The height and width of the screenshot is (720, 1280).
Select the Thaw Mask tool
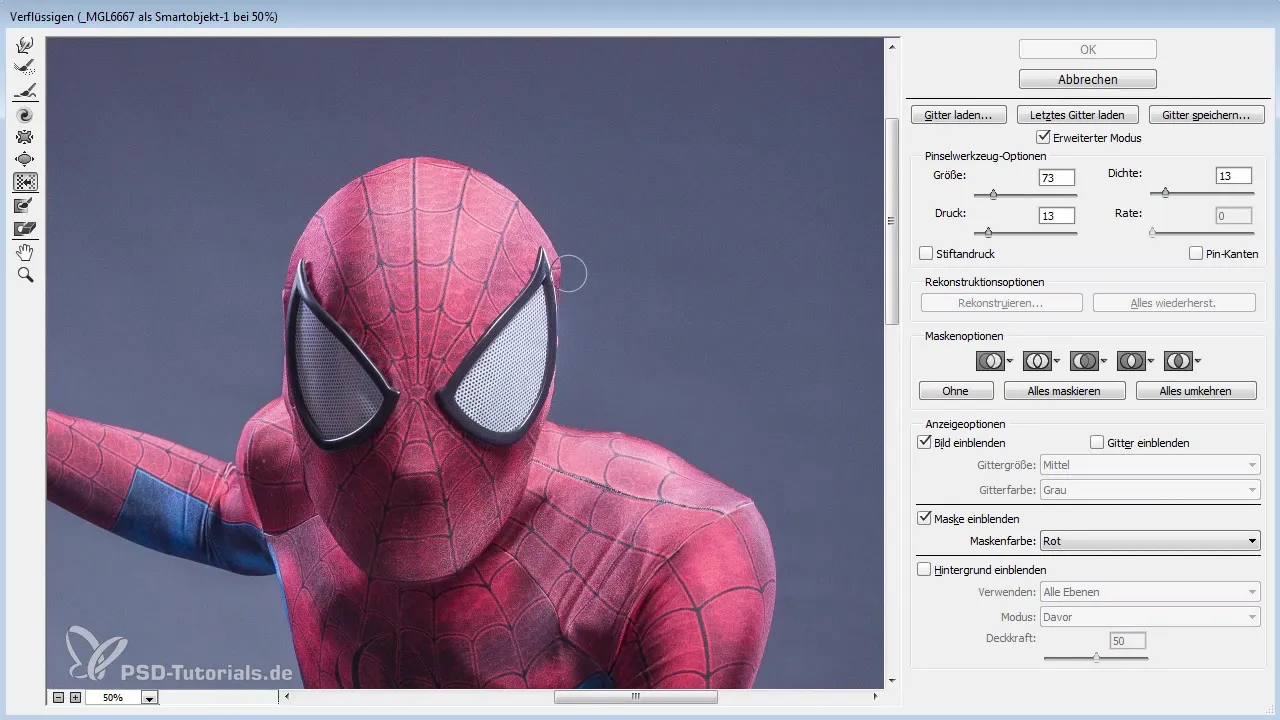(x=26, y=229)
